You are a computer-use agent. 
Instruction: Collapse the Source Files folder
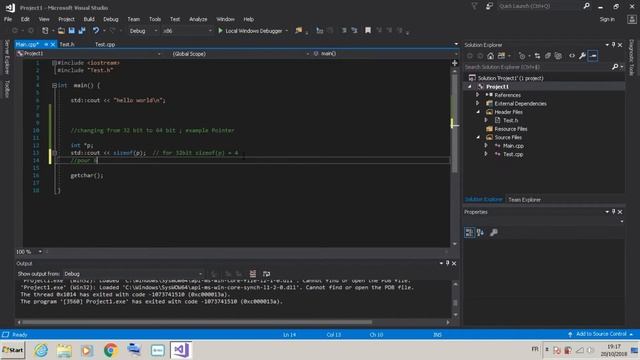[x=478, y=137]
